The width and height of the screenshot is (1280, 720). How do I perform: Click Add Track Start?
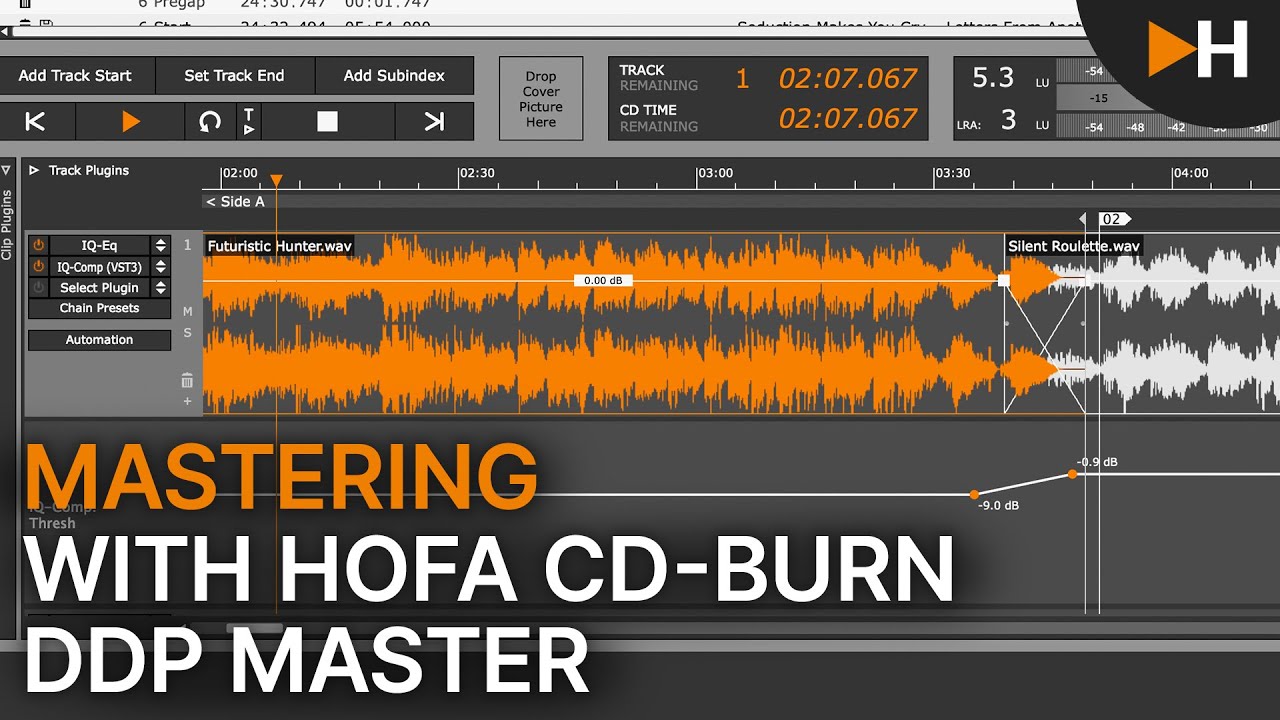pyautogui.click(x=75, y=75)
